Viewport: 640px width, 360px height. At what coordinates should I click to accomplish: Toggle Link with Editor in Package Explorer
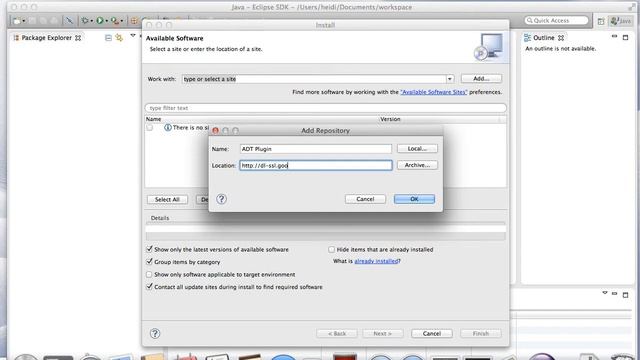click(x=119, y=38)
